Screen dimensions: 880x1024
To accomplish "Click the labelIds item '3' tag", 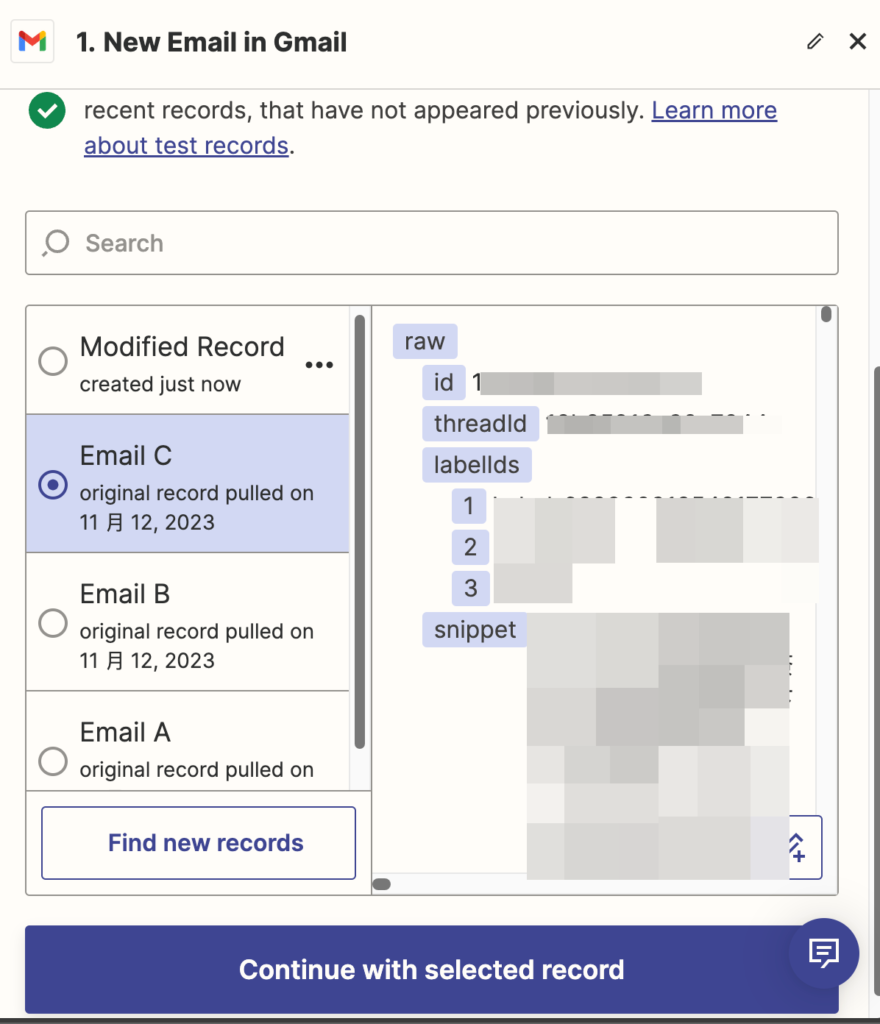I will [469, 588].
